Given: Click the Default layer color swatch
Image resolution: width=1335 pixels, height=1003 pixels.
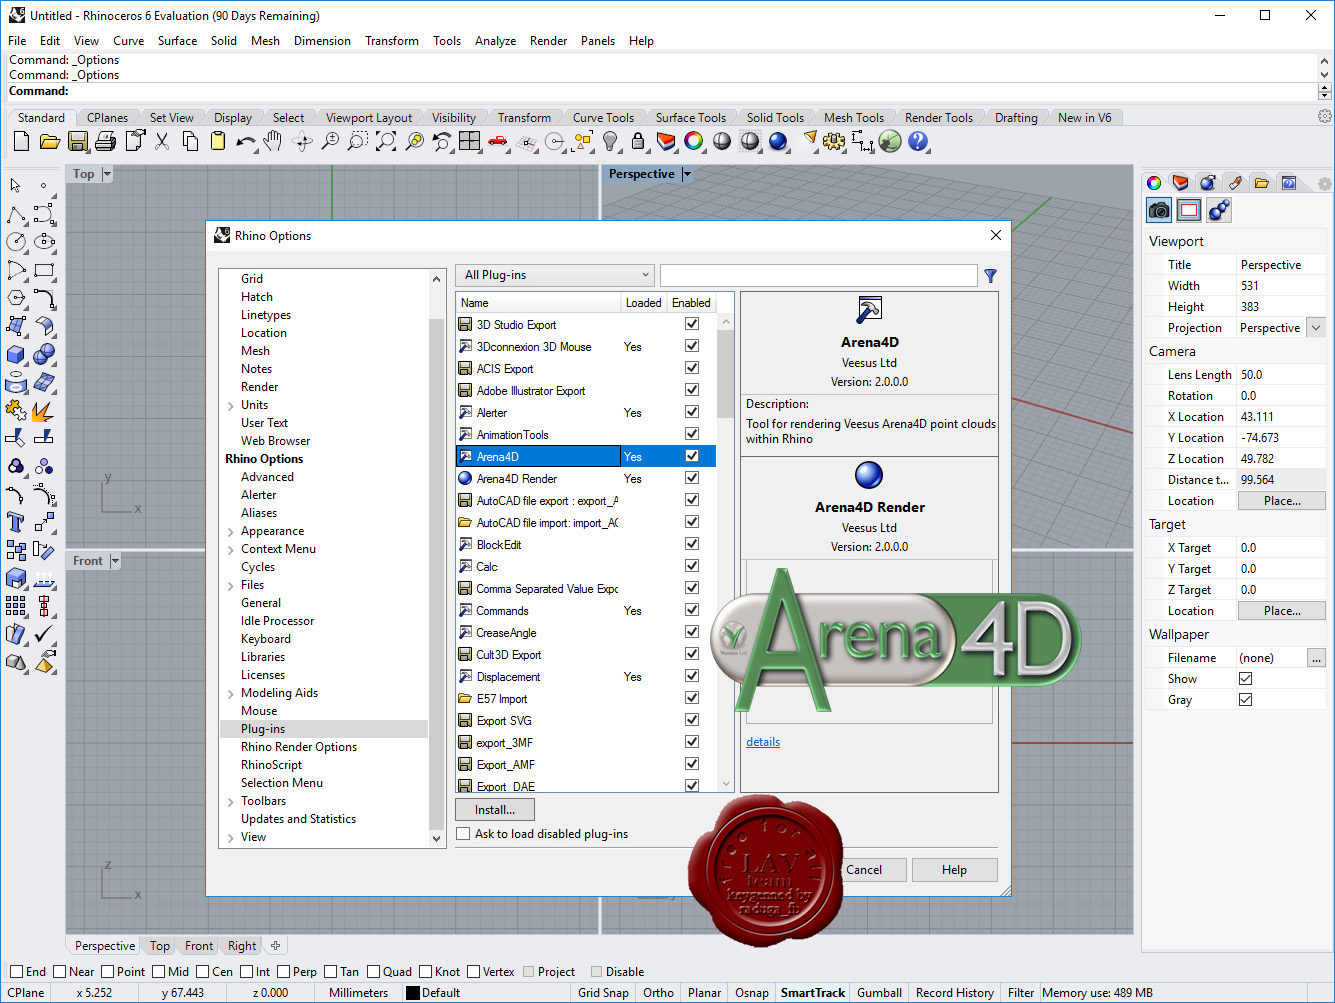Looking at the screenshot, I should click(x=412, y=993).
